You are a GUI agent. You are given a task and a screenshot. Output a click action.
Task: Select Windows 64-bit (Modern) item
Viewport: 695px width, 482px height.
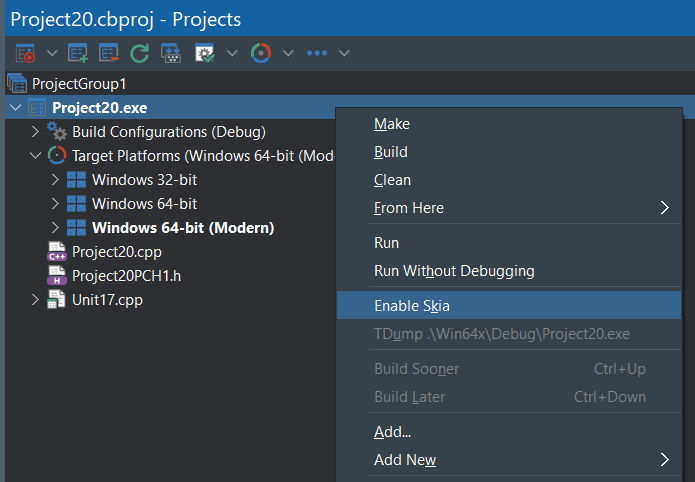pyautogui.click(x=183, y=227)
